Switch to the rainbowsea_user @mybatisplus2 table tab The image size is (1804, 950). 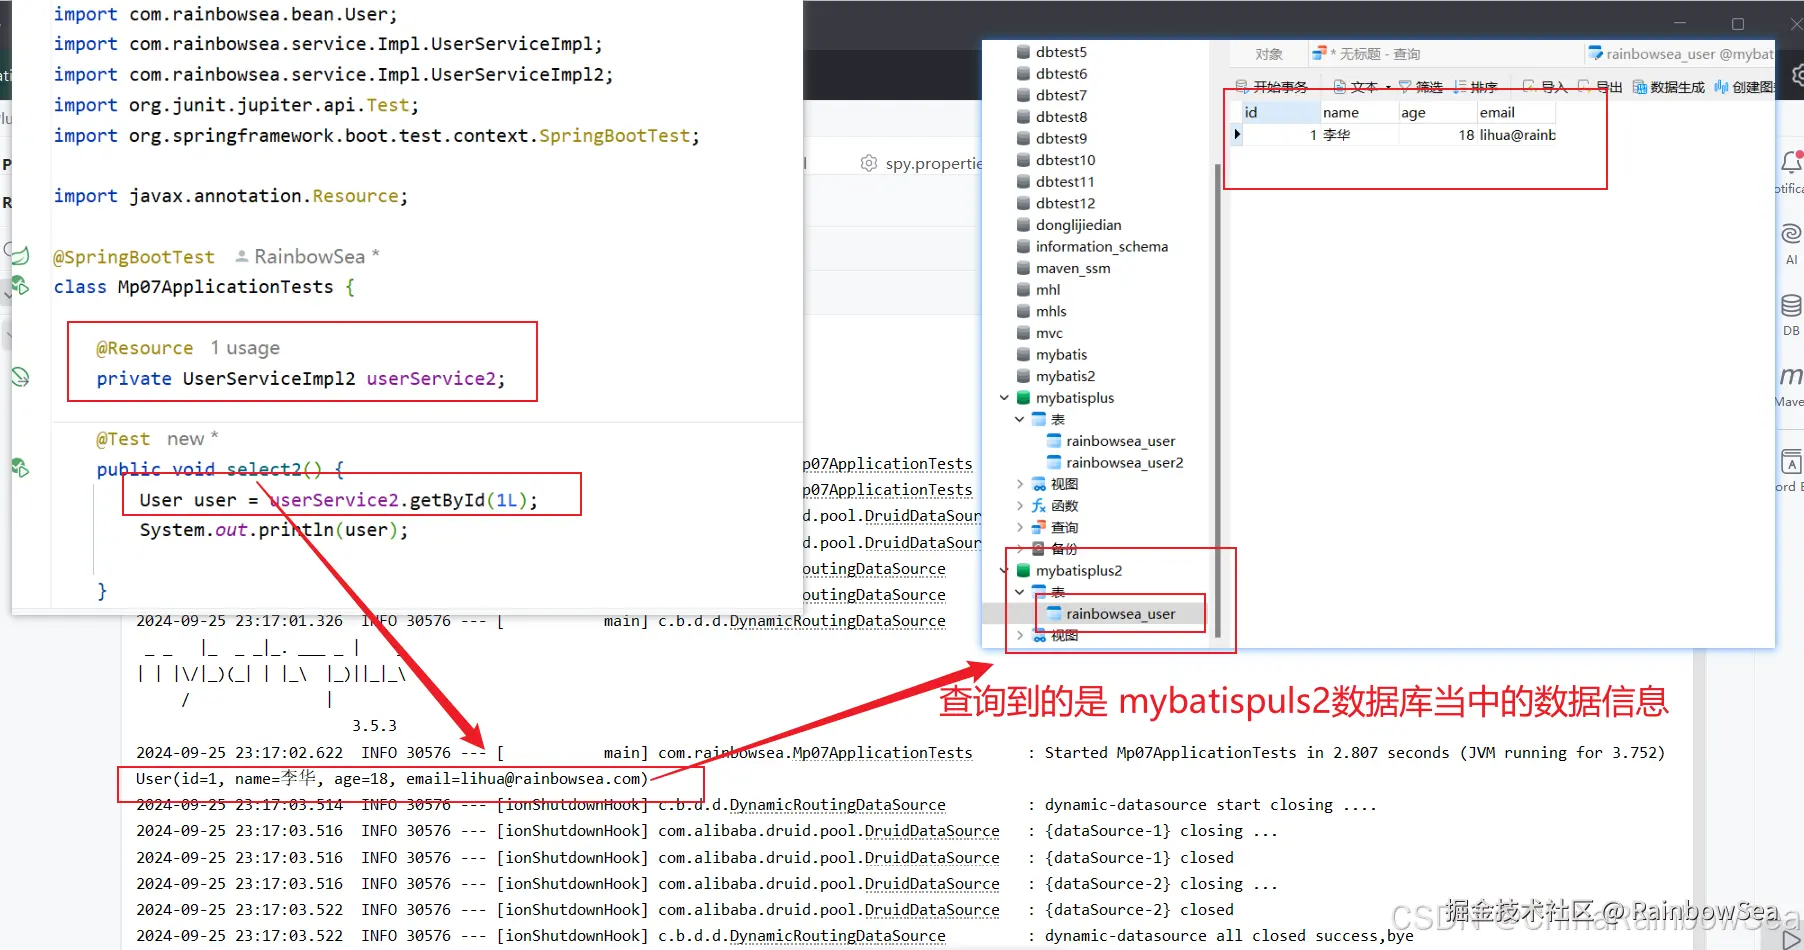point(1680,54)
